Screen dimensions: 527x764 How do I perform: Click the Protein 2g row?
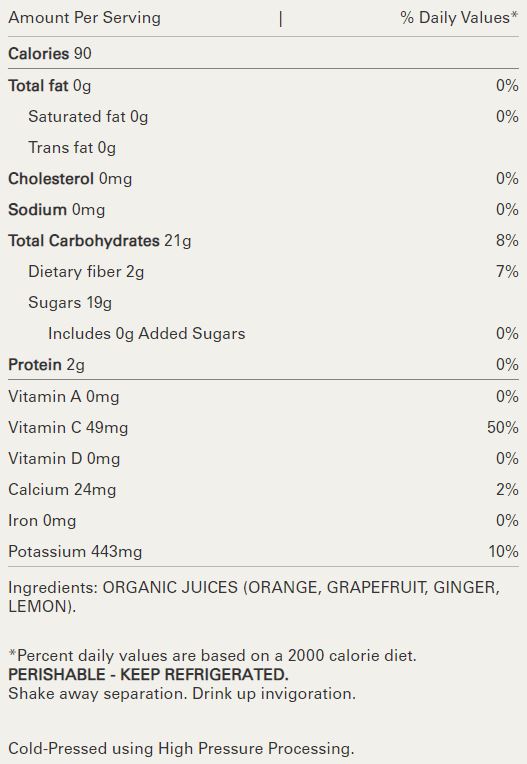point(263,364)
